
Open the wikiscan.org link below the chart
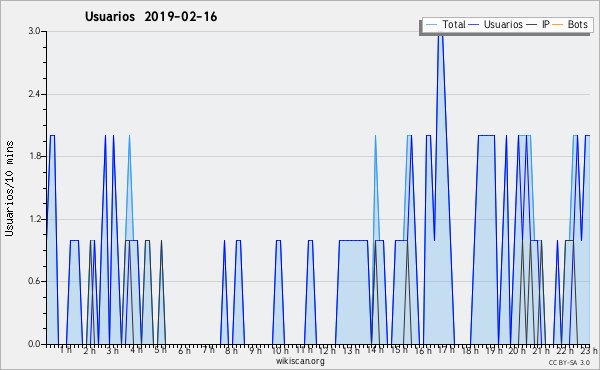coord(300,361)
